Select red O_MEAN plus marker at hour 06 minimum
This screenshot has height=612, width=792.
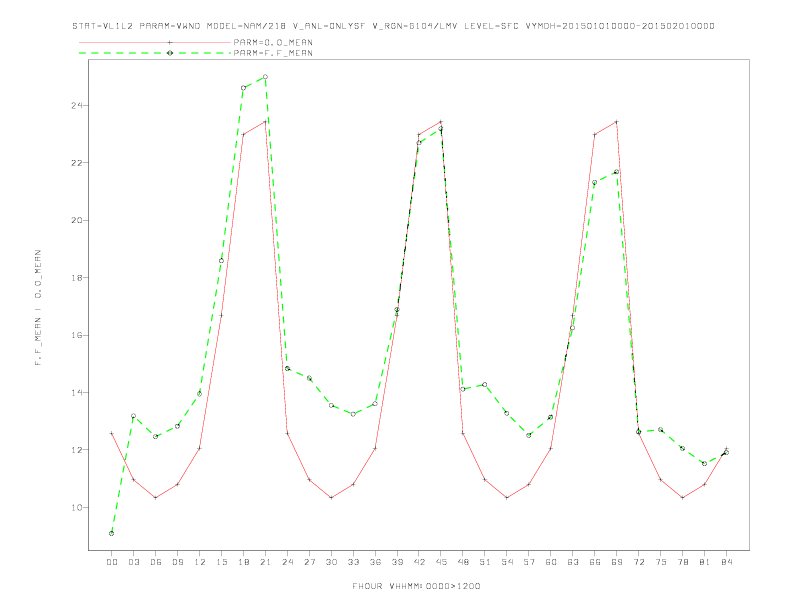(x=156, y=498)
